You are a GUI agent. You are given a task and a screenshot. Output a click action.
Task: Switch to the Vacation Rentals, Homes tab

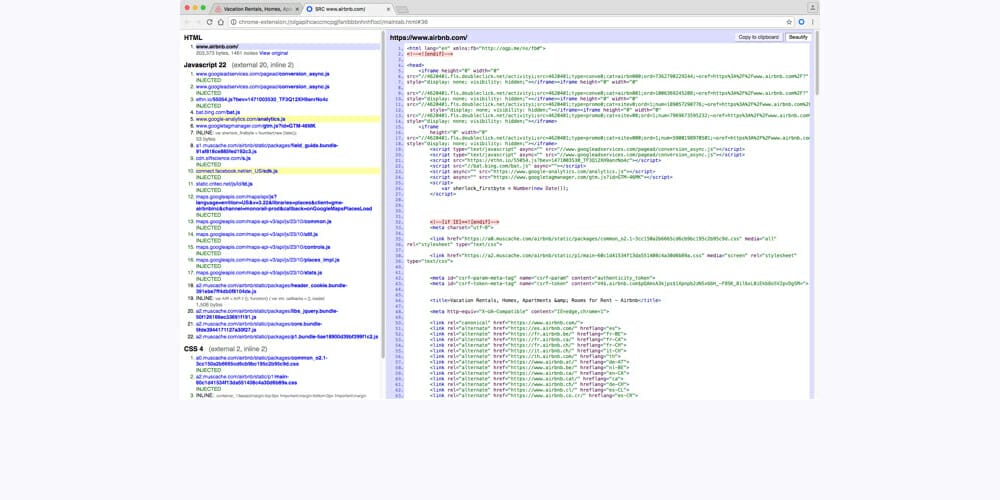[x=256, y=9]
